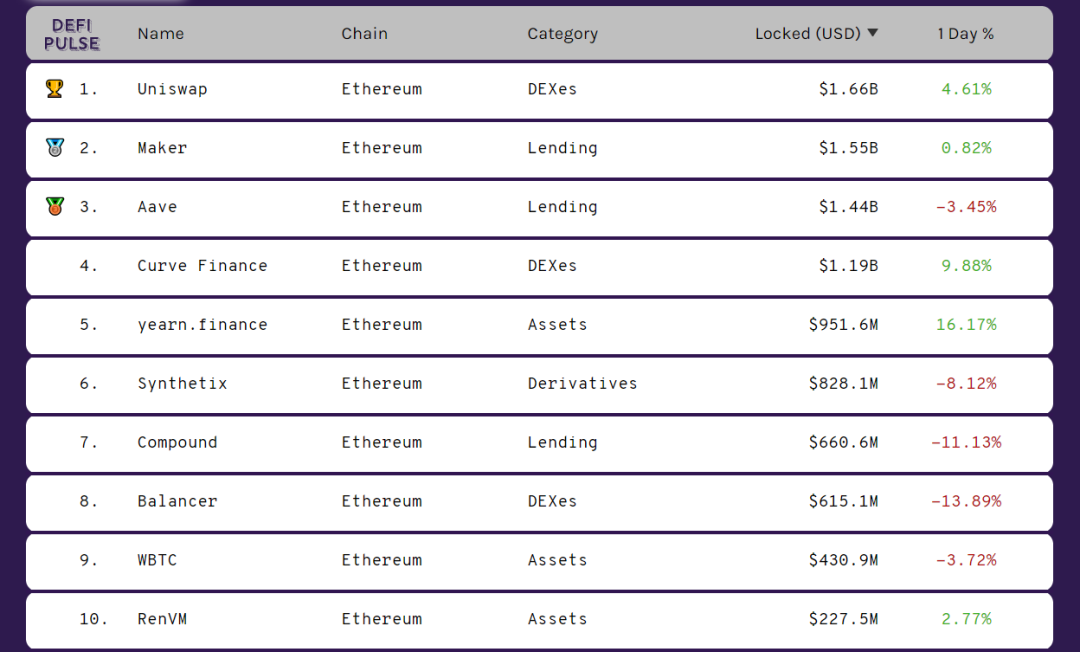Open the Curve Finance entry
This screenshot has width=1080, height=652.
pyautogui.click(x=202, y=266)
